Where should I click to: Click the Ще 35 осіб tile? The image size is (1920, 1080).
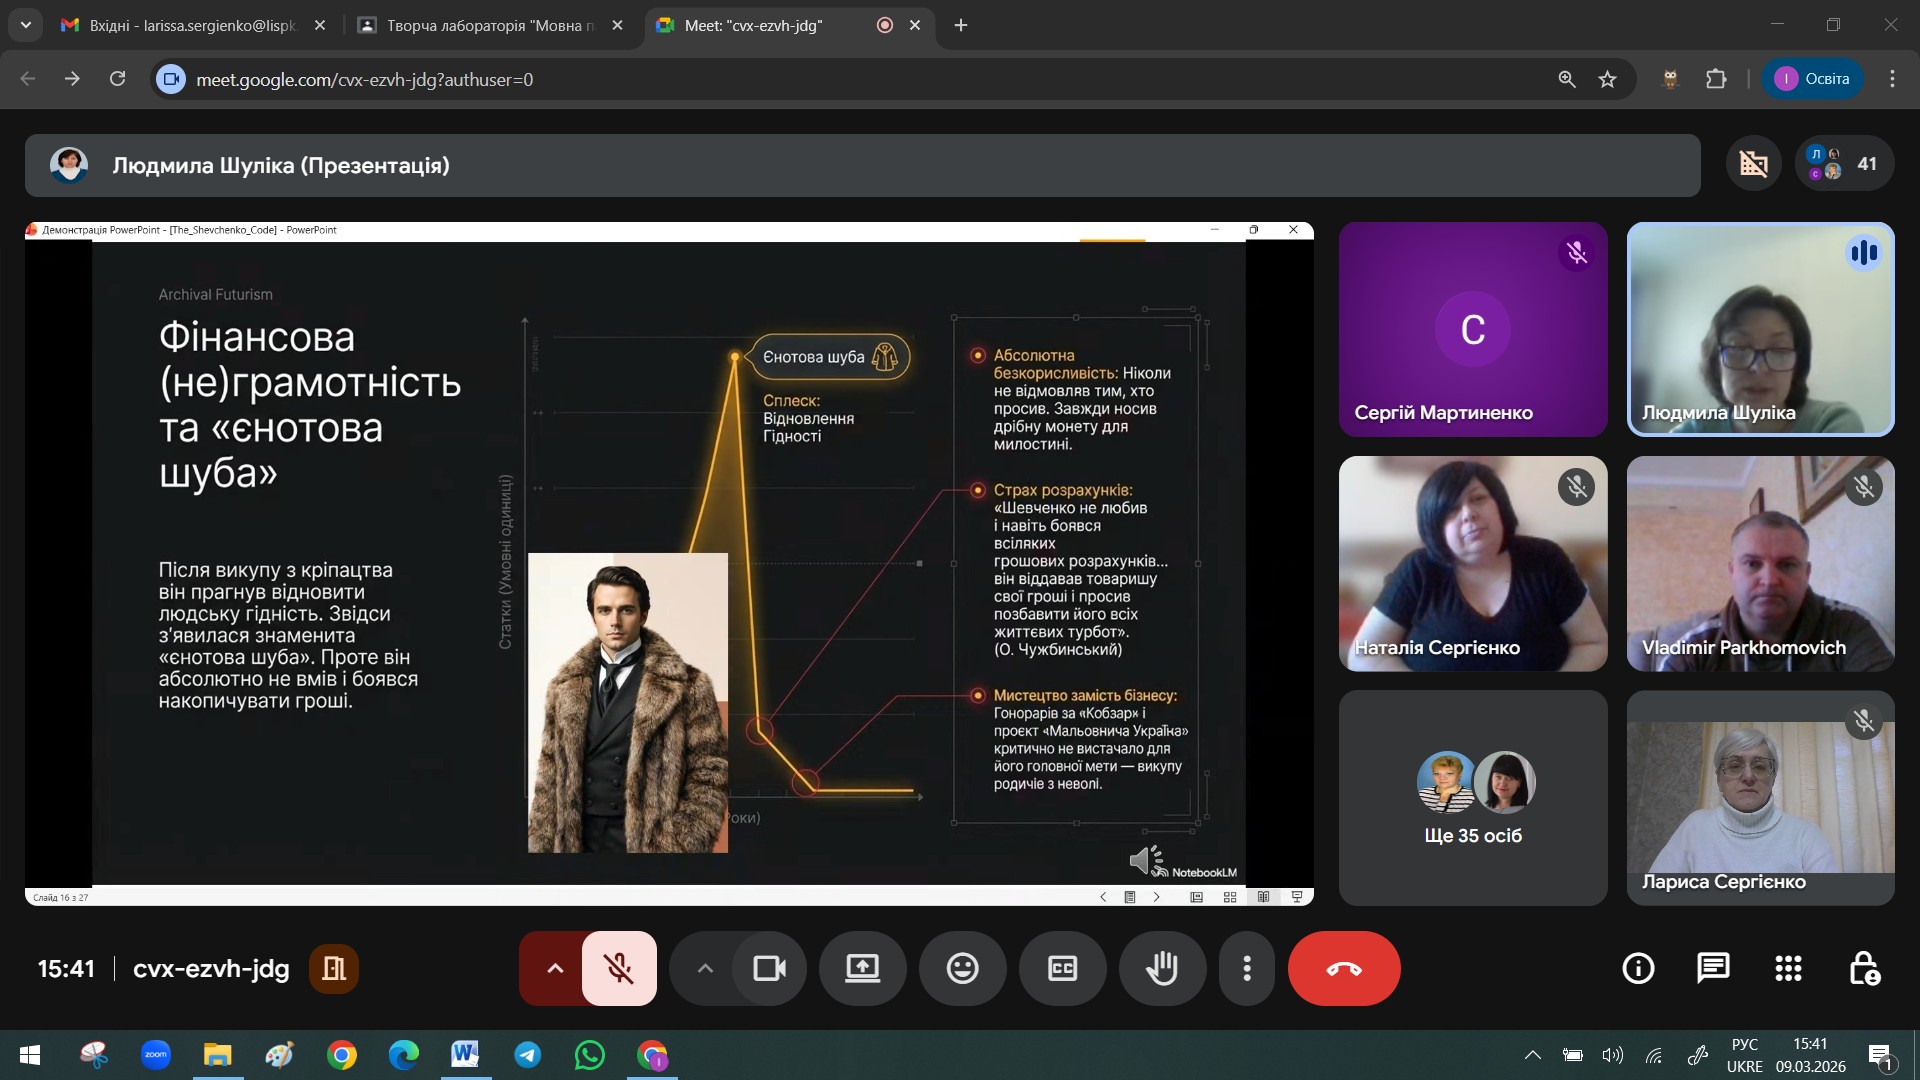[x=1472, y=798]
